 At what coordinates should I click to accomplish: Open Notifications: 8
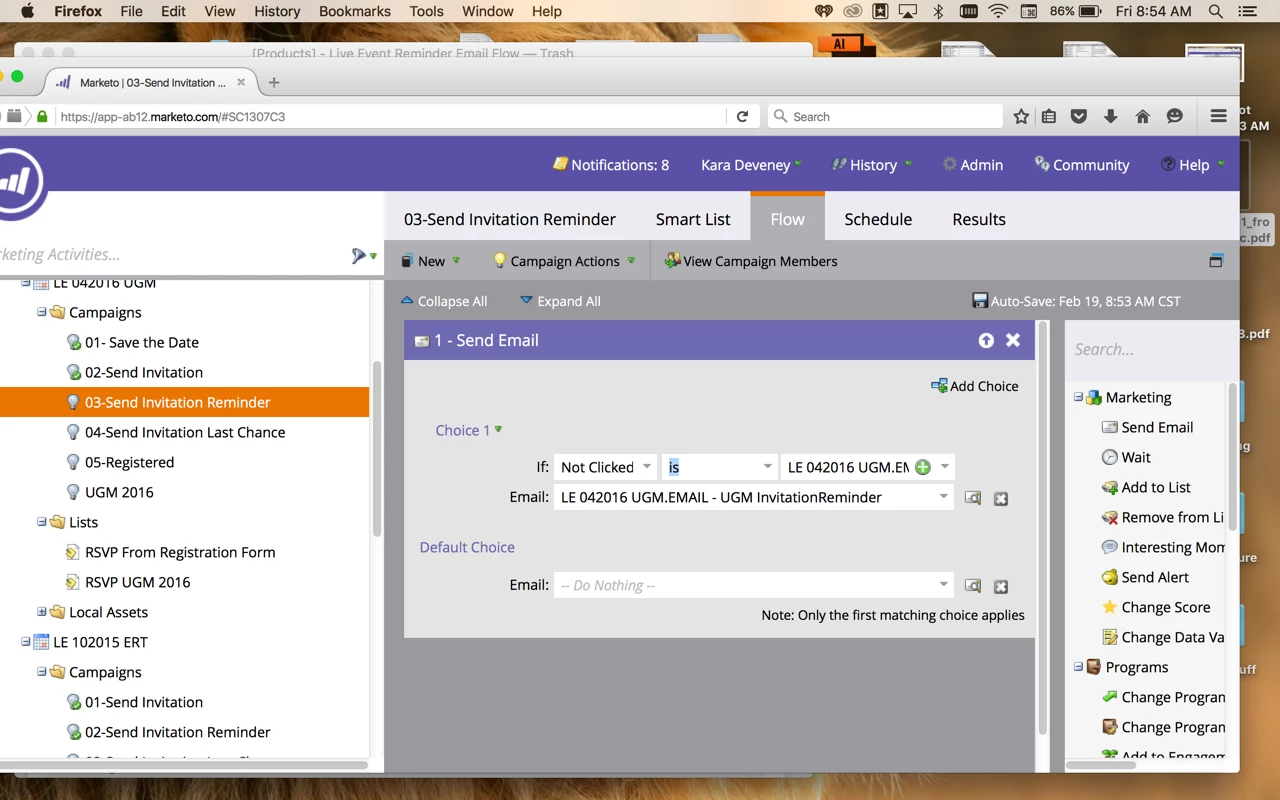coord(611,165)
